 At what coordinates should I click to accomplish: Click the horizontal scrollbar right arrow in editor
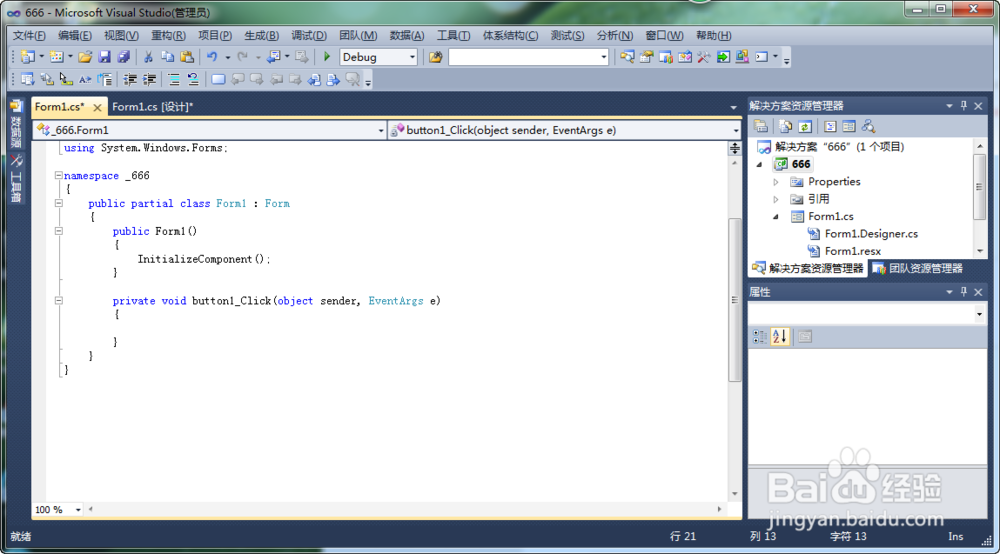(x=719, y=509)
